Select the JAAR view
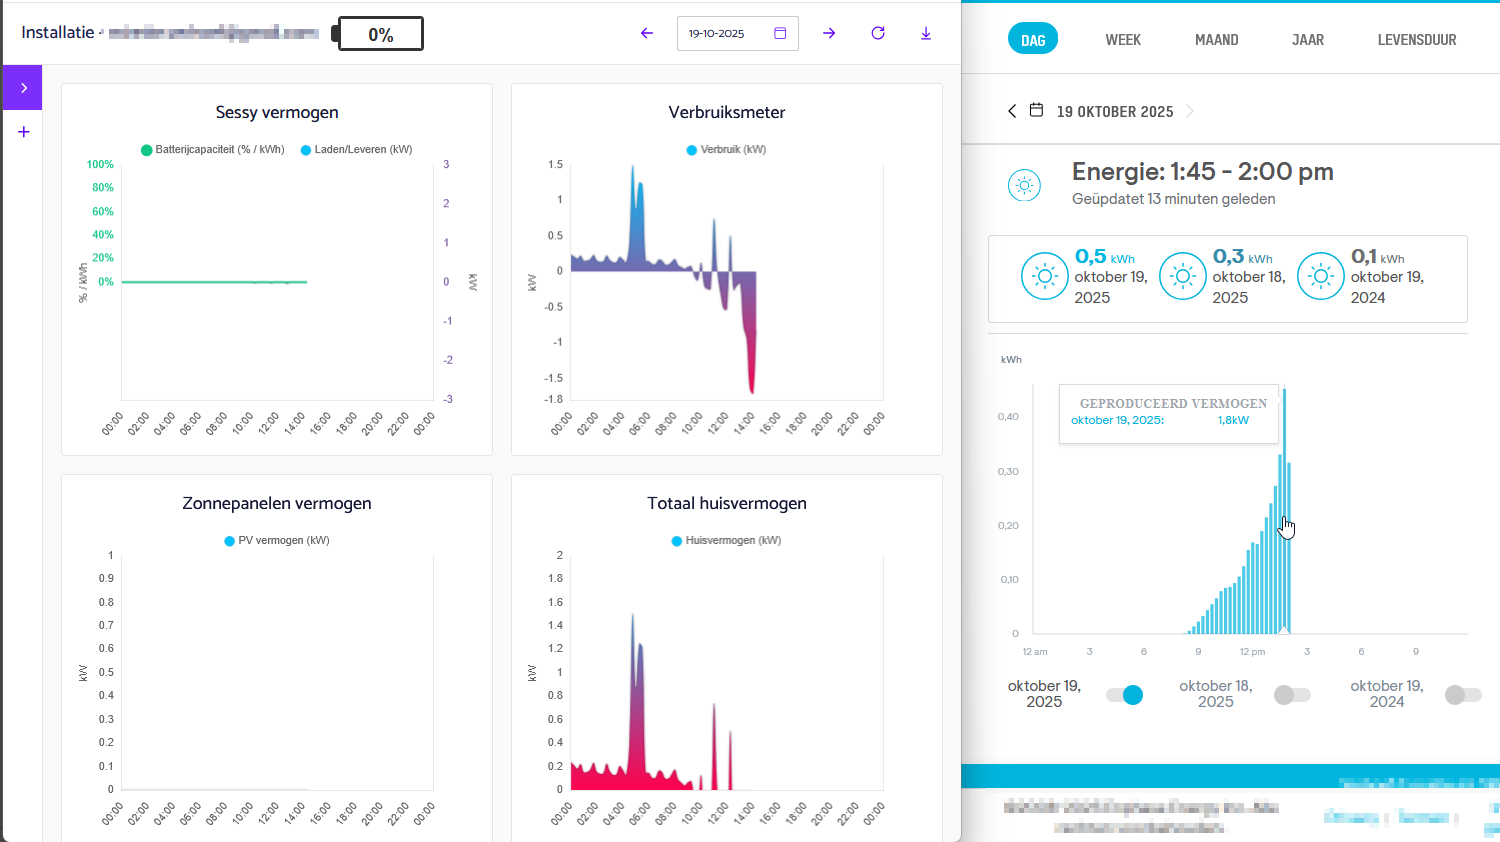 click(1307, 40)
